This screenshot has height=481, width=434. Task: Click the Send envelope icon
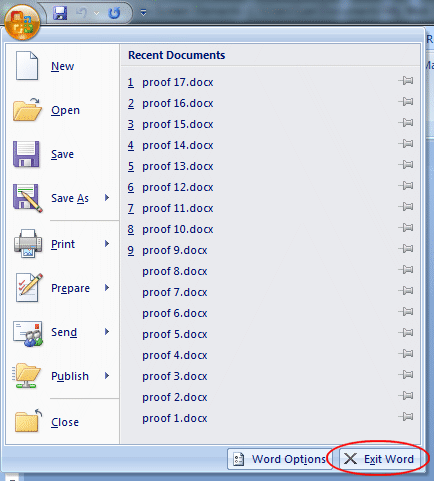[x=28, y=333]
